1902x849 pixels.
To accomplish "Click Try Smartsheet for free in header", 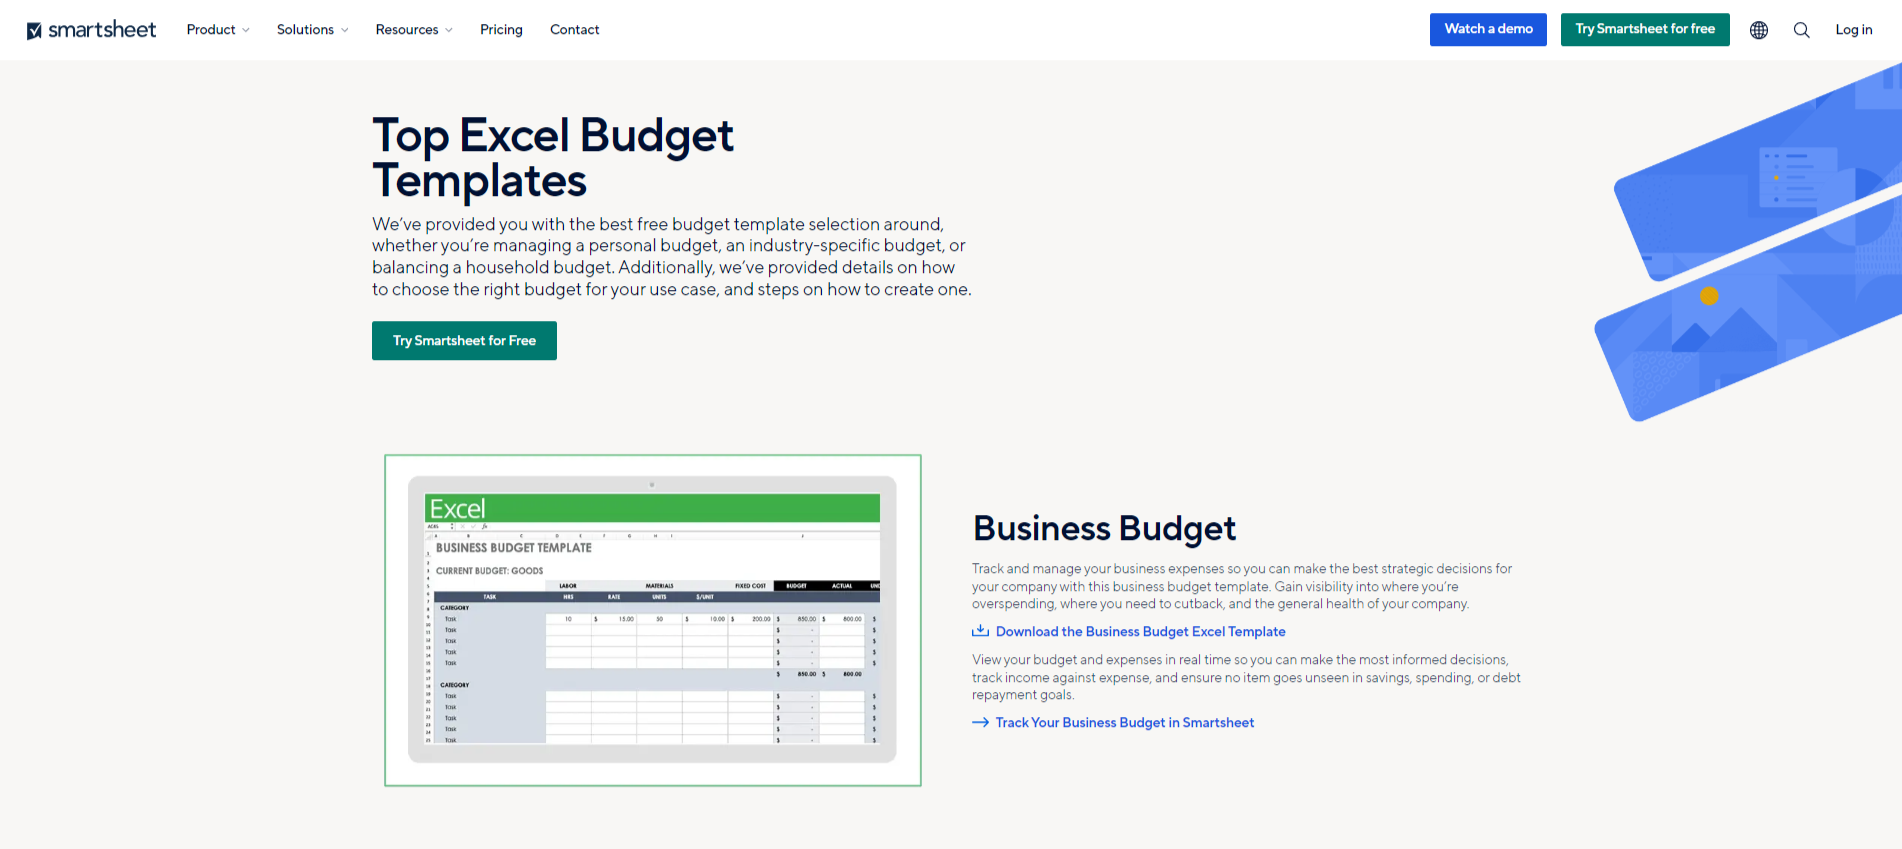I will [1645, 29].
